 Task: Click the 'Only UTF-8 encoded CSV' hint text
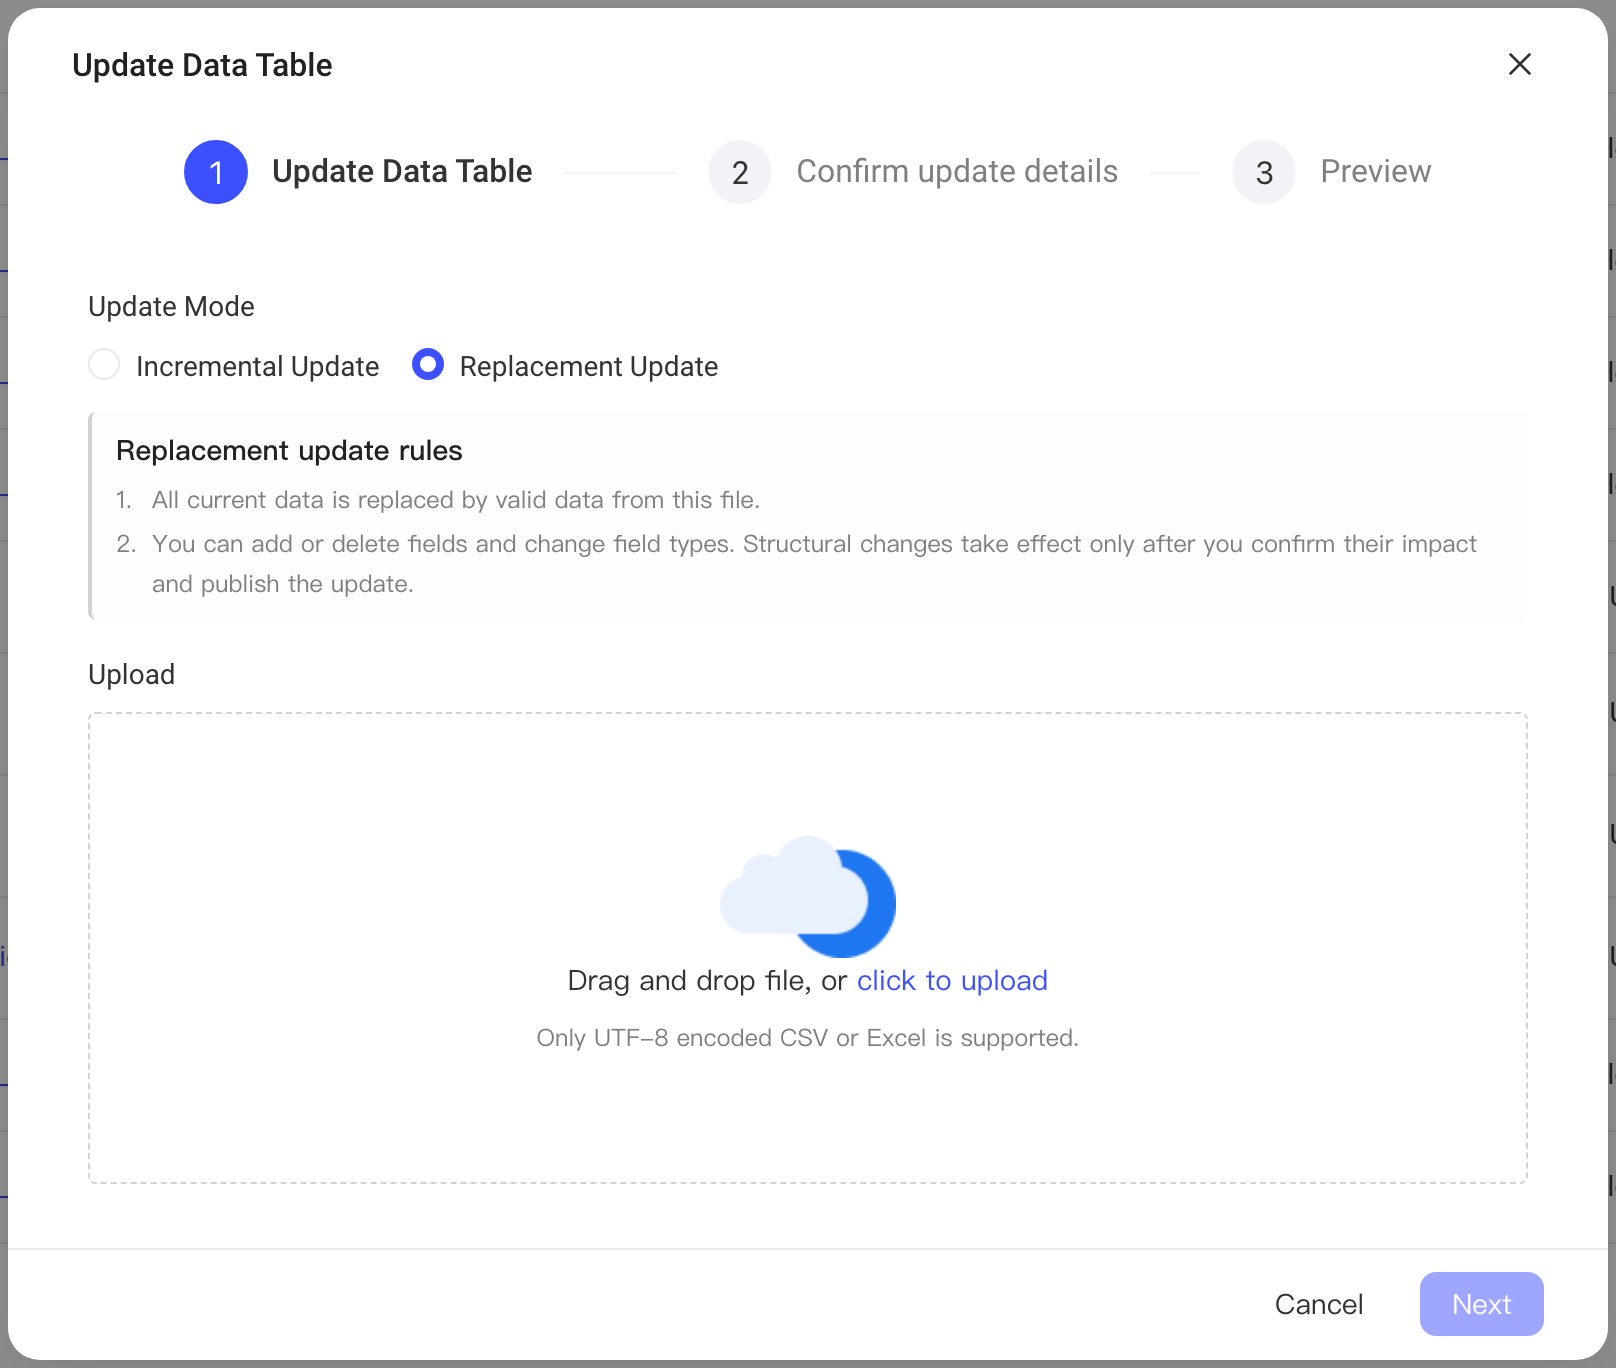[808, 1038]
